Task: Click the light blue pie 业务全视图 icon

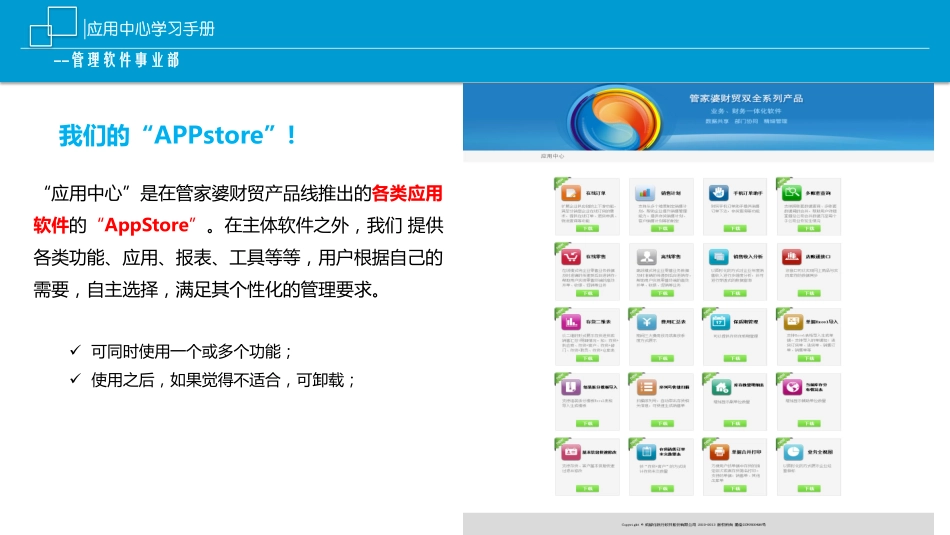Action: (x=793, y=452)
